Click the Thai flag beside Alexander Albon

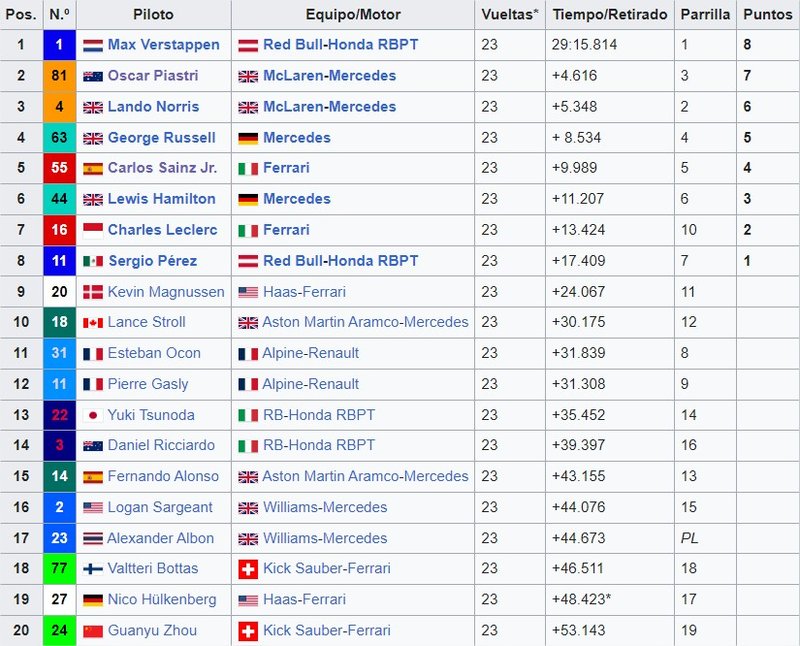click(x=93, y=539)
